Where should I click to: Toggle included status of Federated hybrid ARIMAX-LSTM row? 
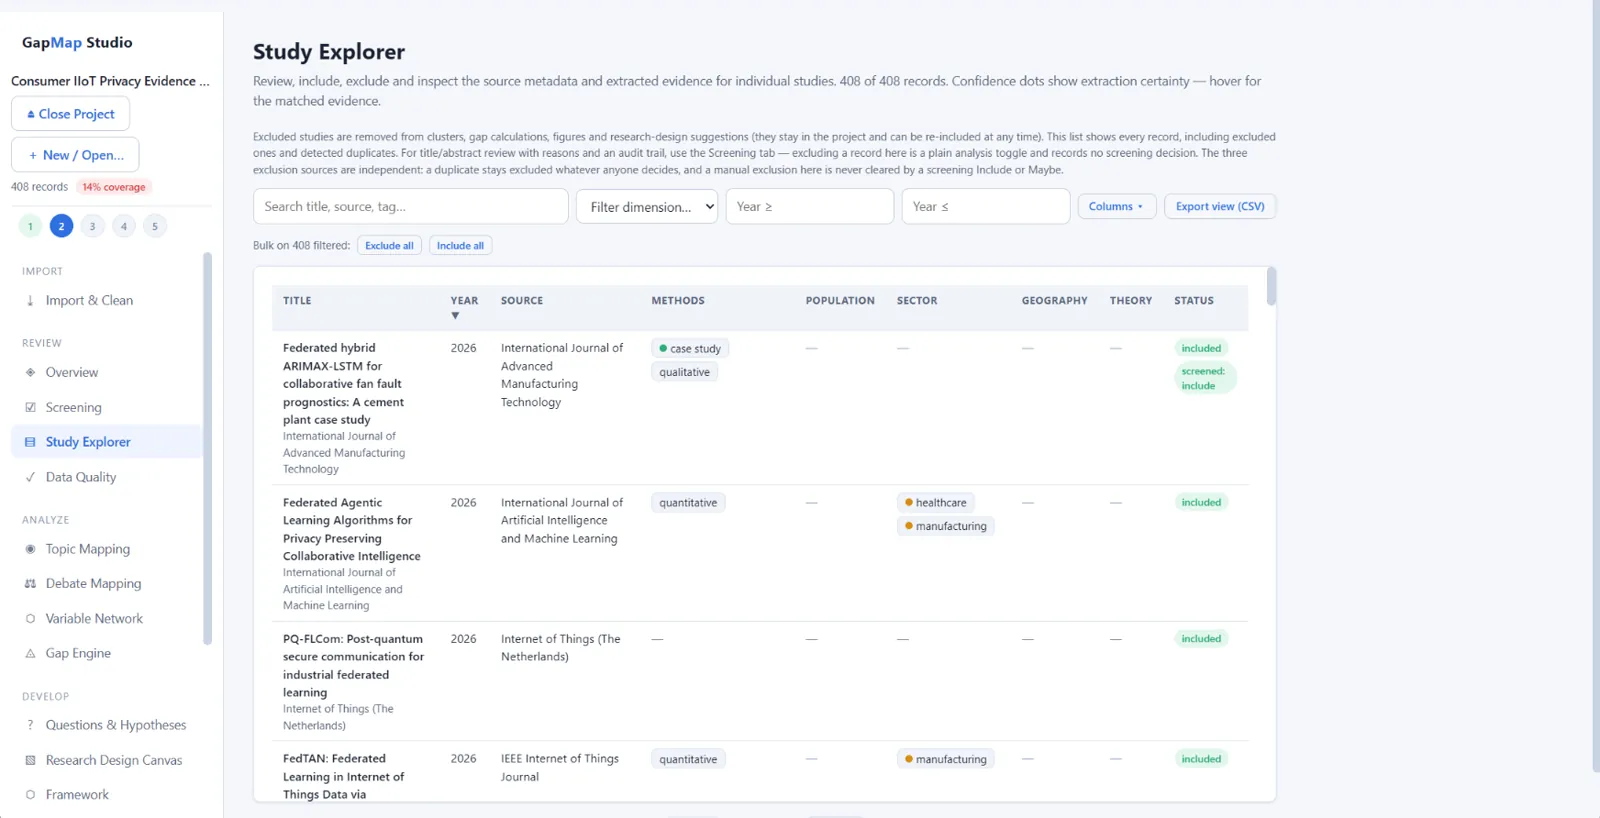pos(1201,349)
